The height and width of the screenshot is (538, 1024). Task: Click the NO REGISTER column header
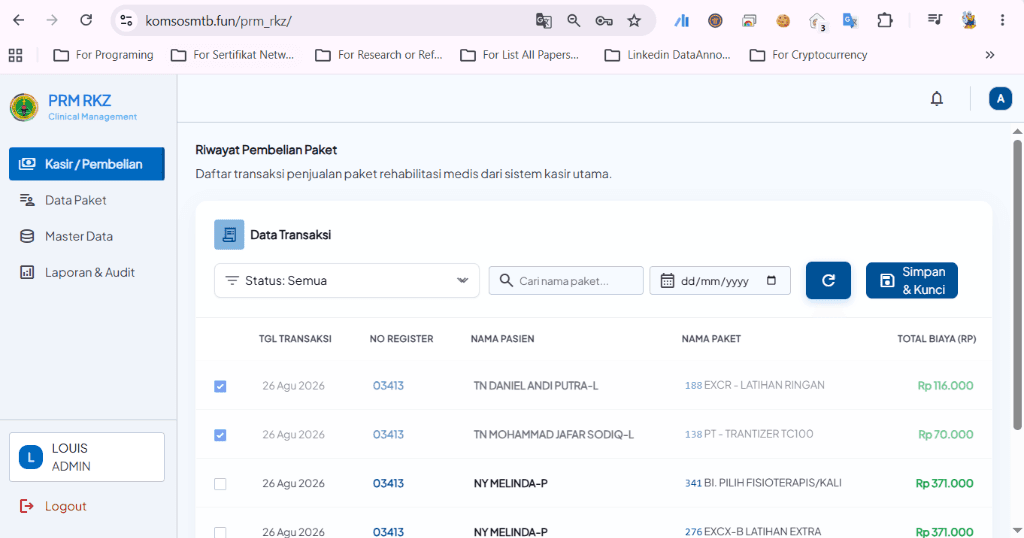pos(401,339)
